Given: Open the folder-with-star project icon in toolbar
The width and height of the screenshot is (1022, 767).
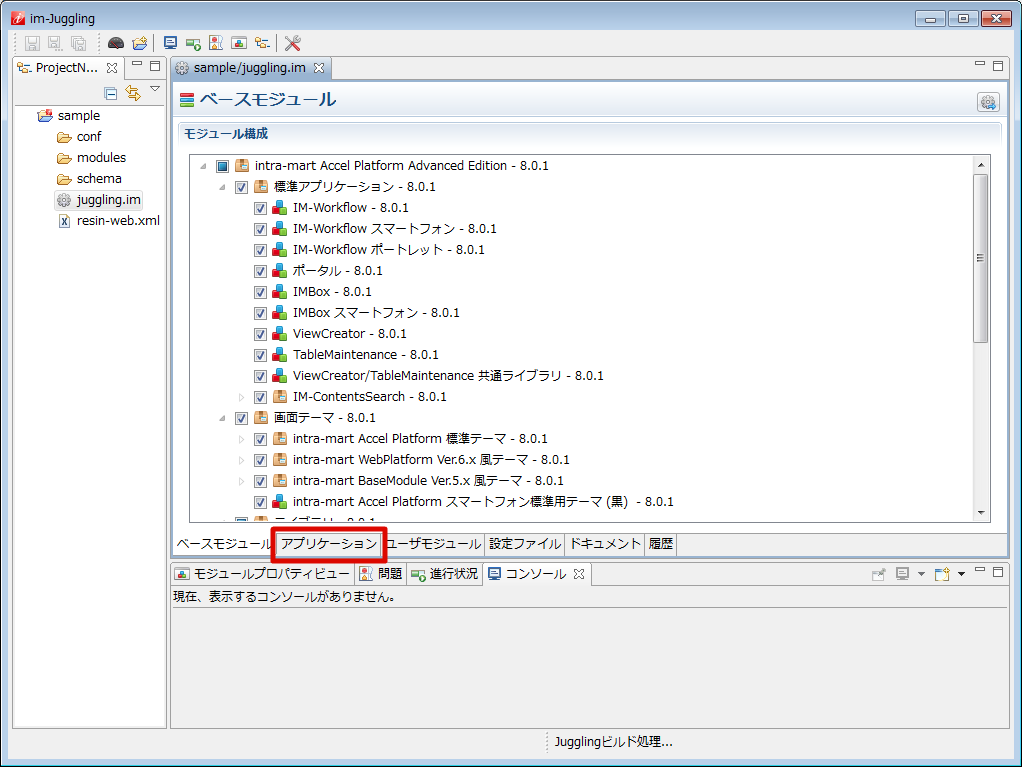Looking at the screenshot, I should coord(139,44).
